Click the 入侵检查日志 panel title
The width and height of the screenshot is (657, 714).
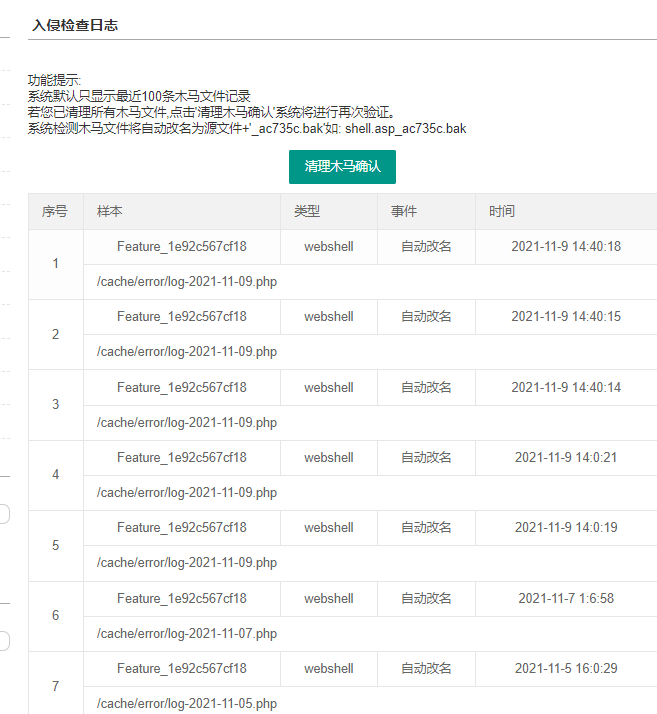coord(75,25)
